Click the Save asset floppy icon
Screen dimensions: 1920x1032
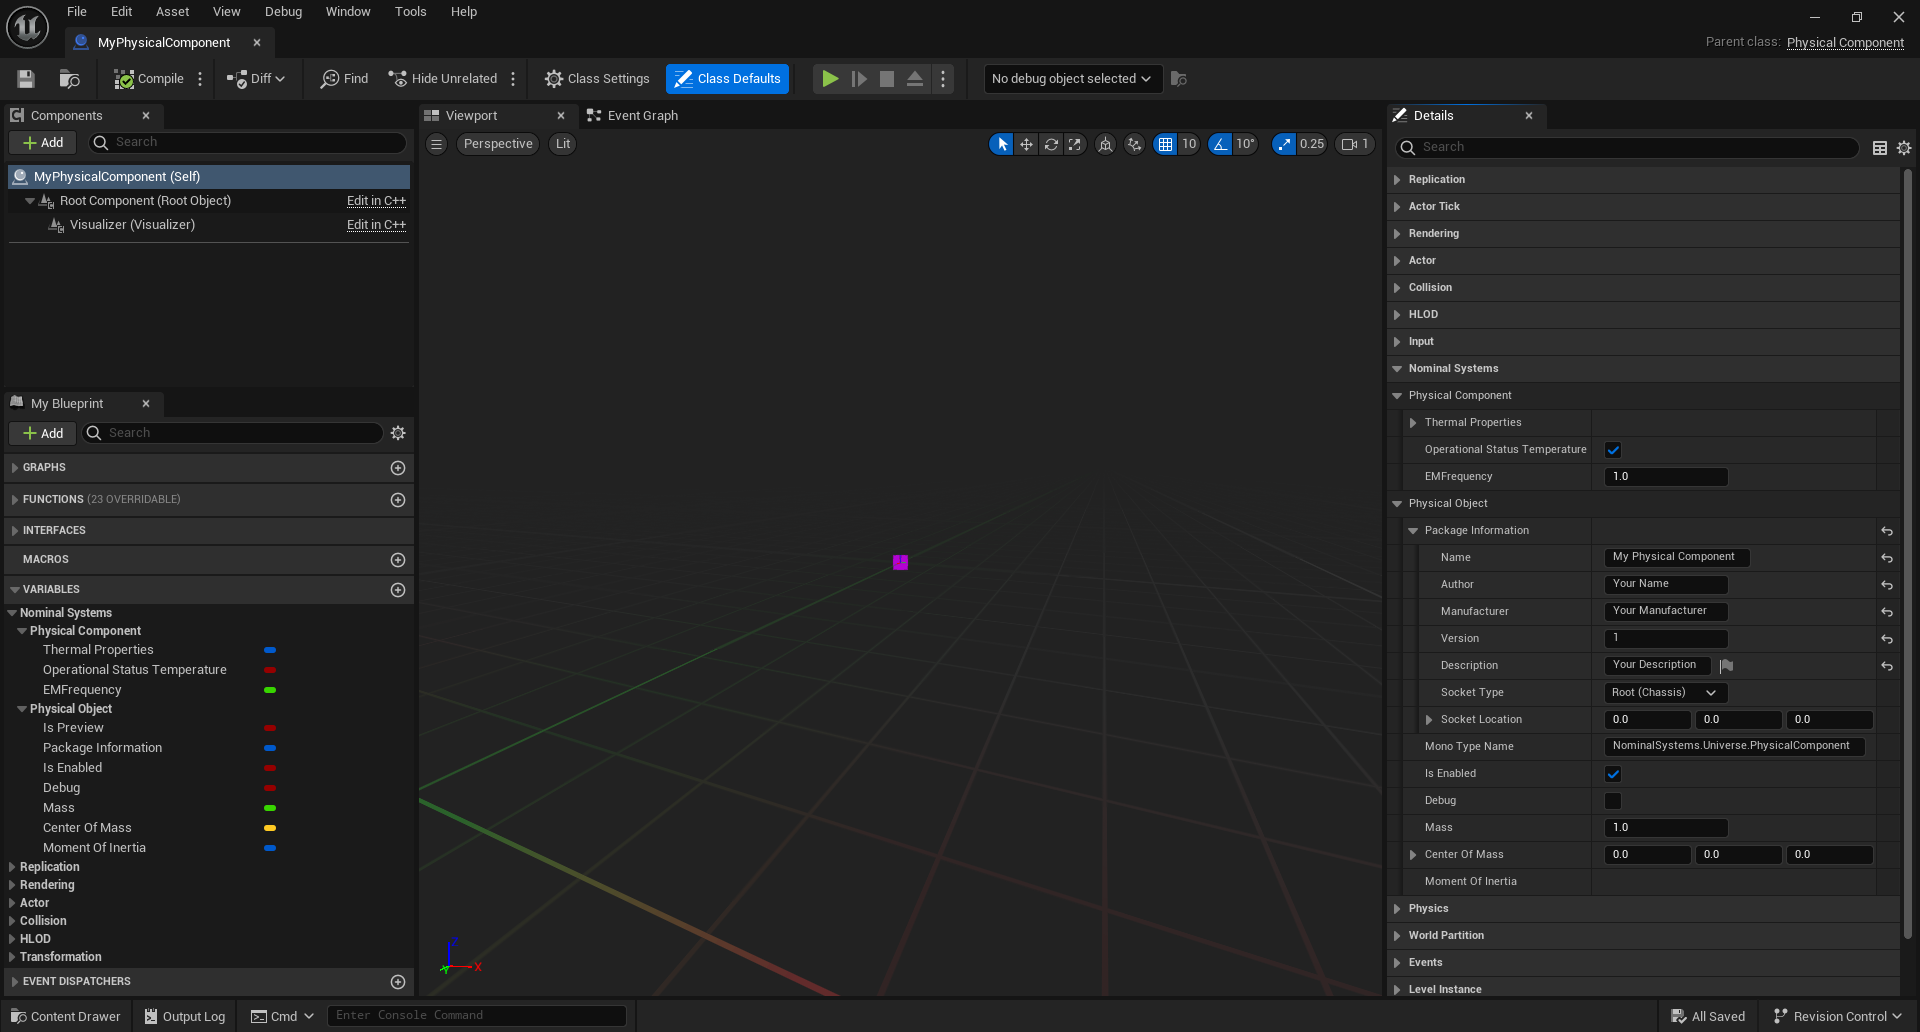(x=27, y=79)
